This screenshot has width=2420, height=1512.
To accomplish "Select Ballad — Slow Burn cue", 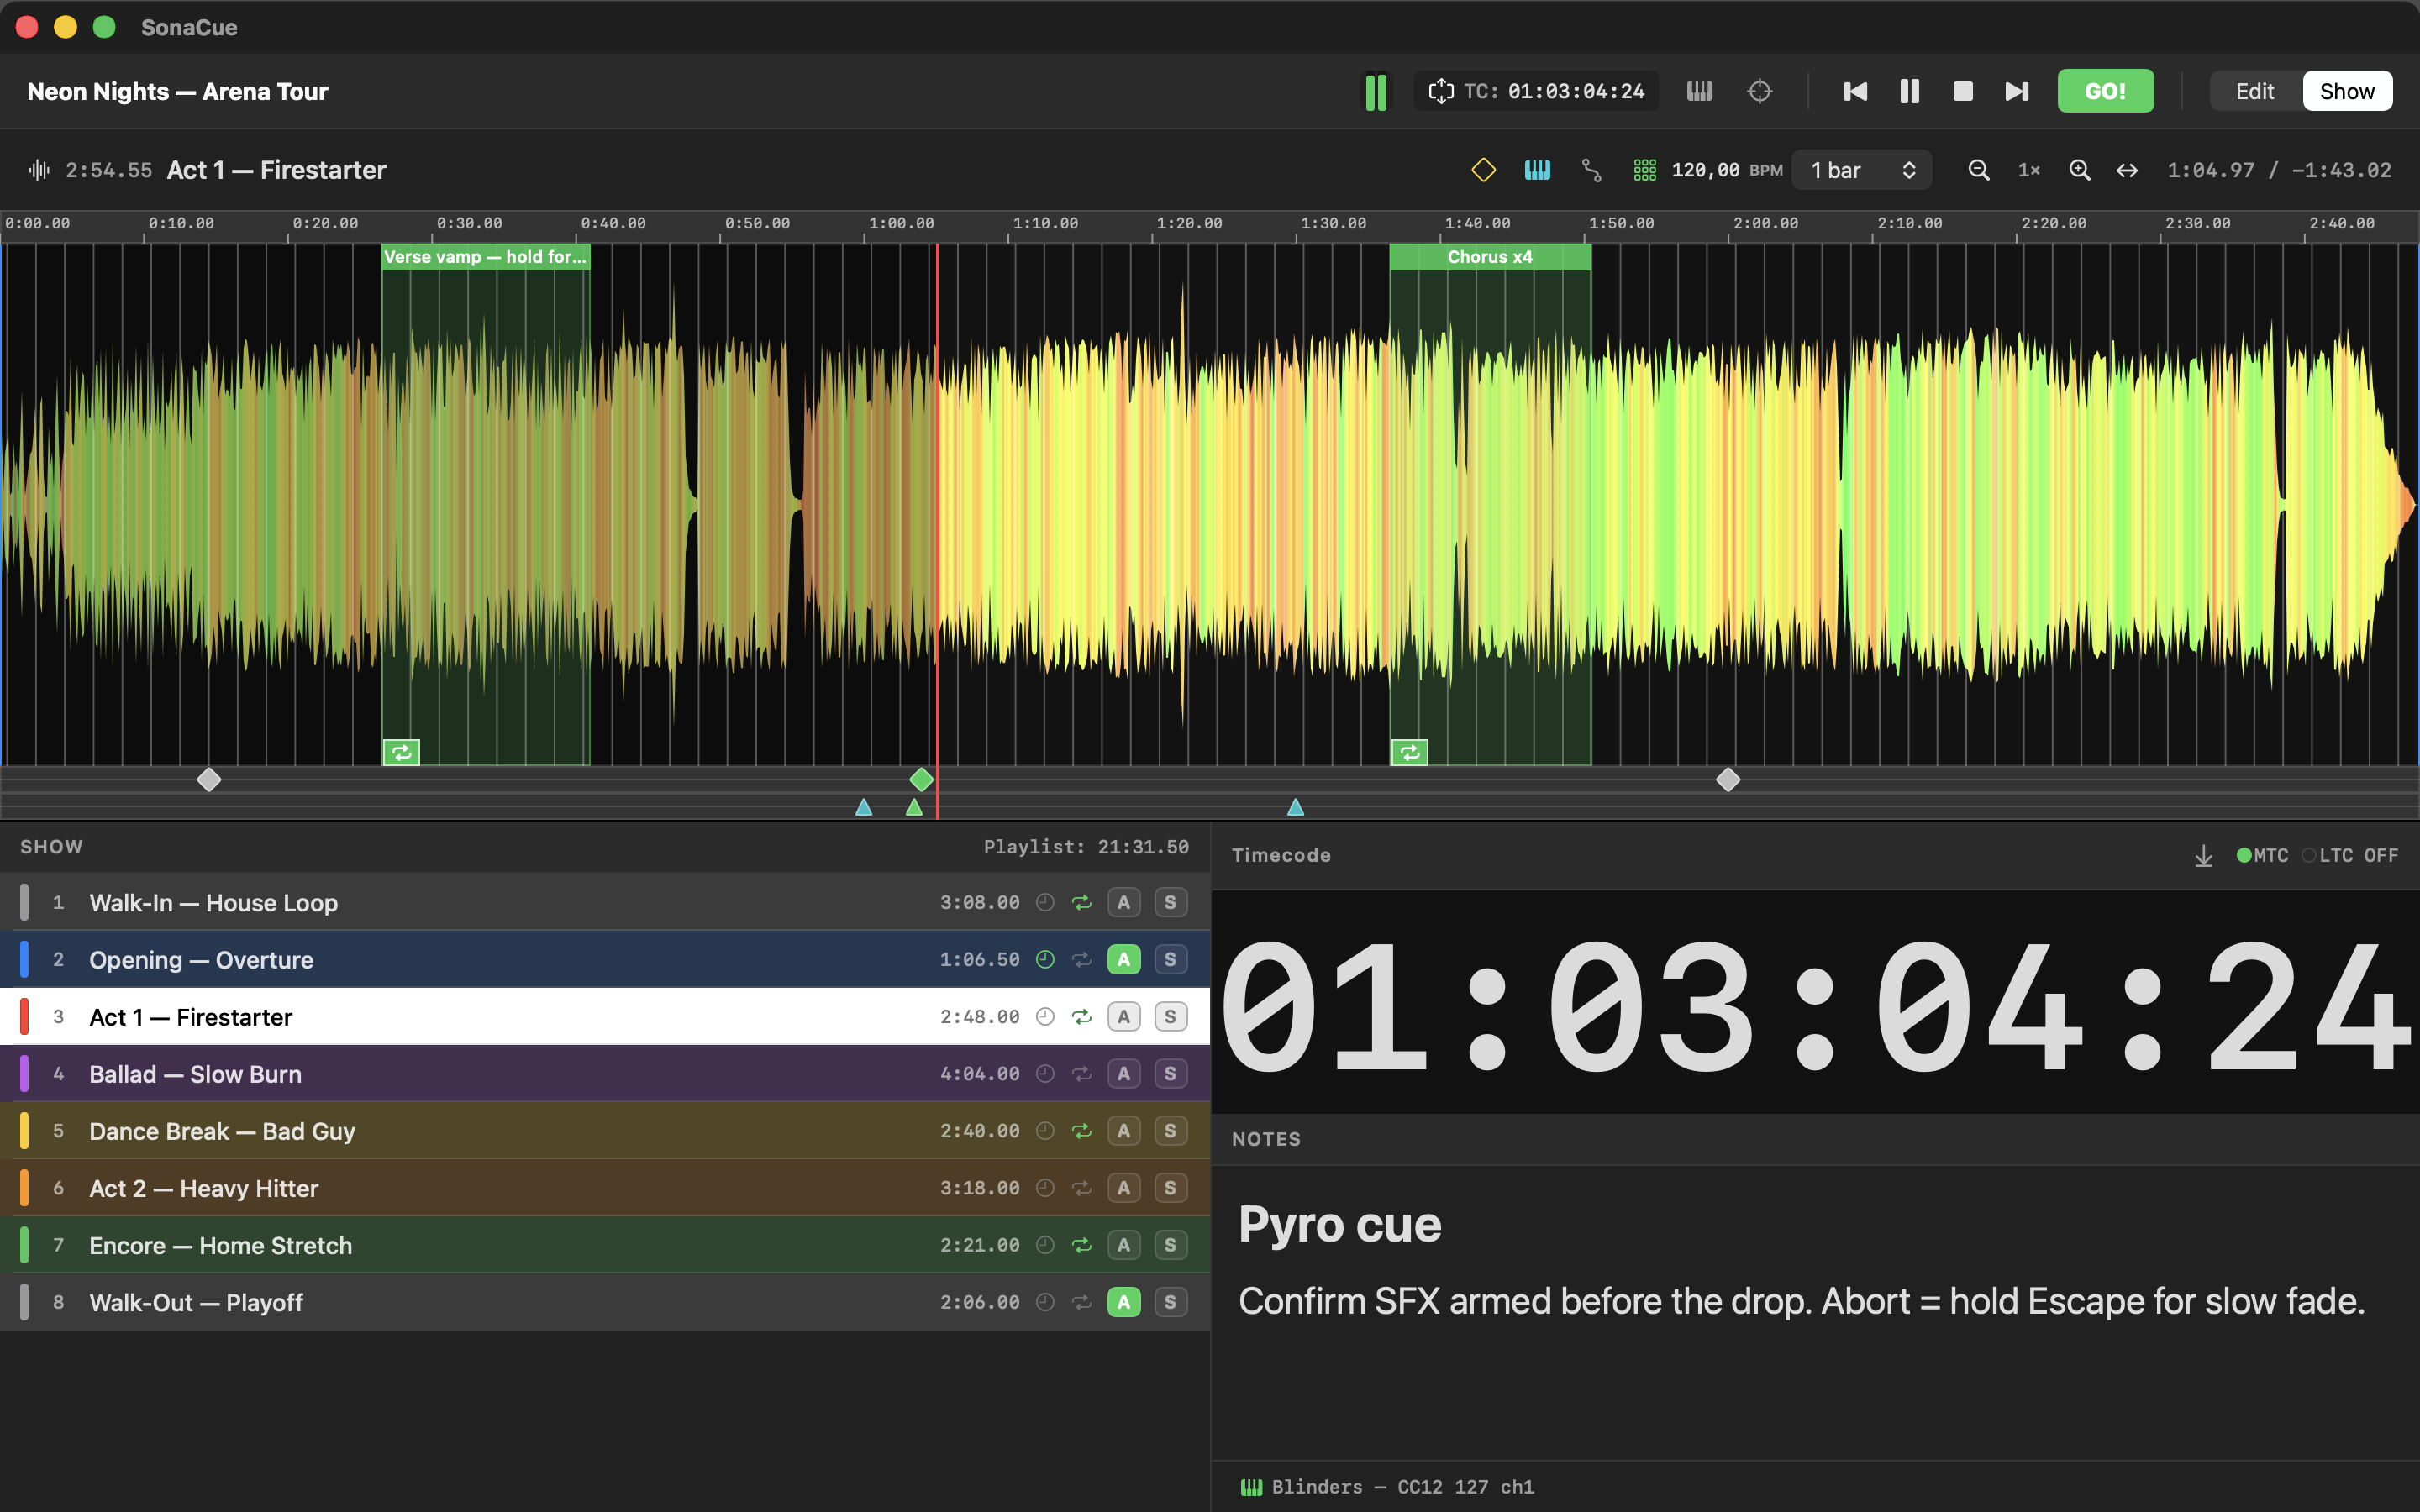I will [605, 1073].
